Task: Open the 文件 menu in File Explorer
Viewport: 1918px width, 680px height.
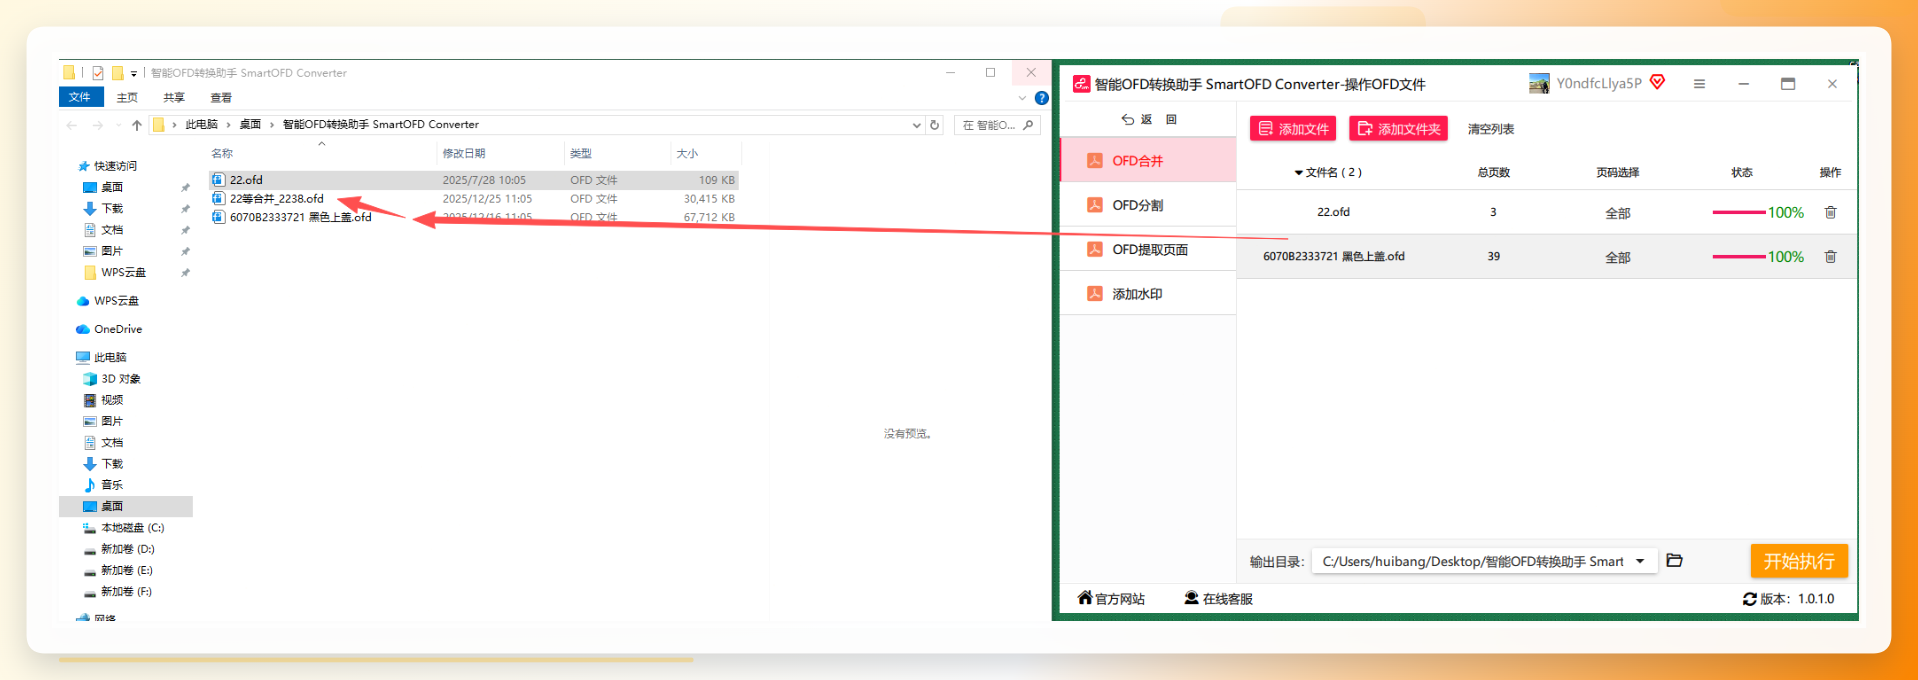Action: tap(80, 97)
